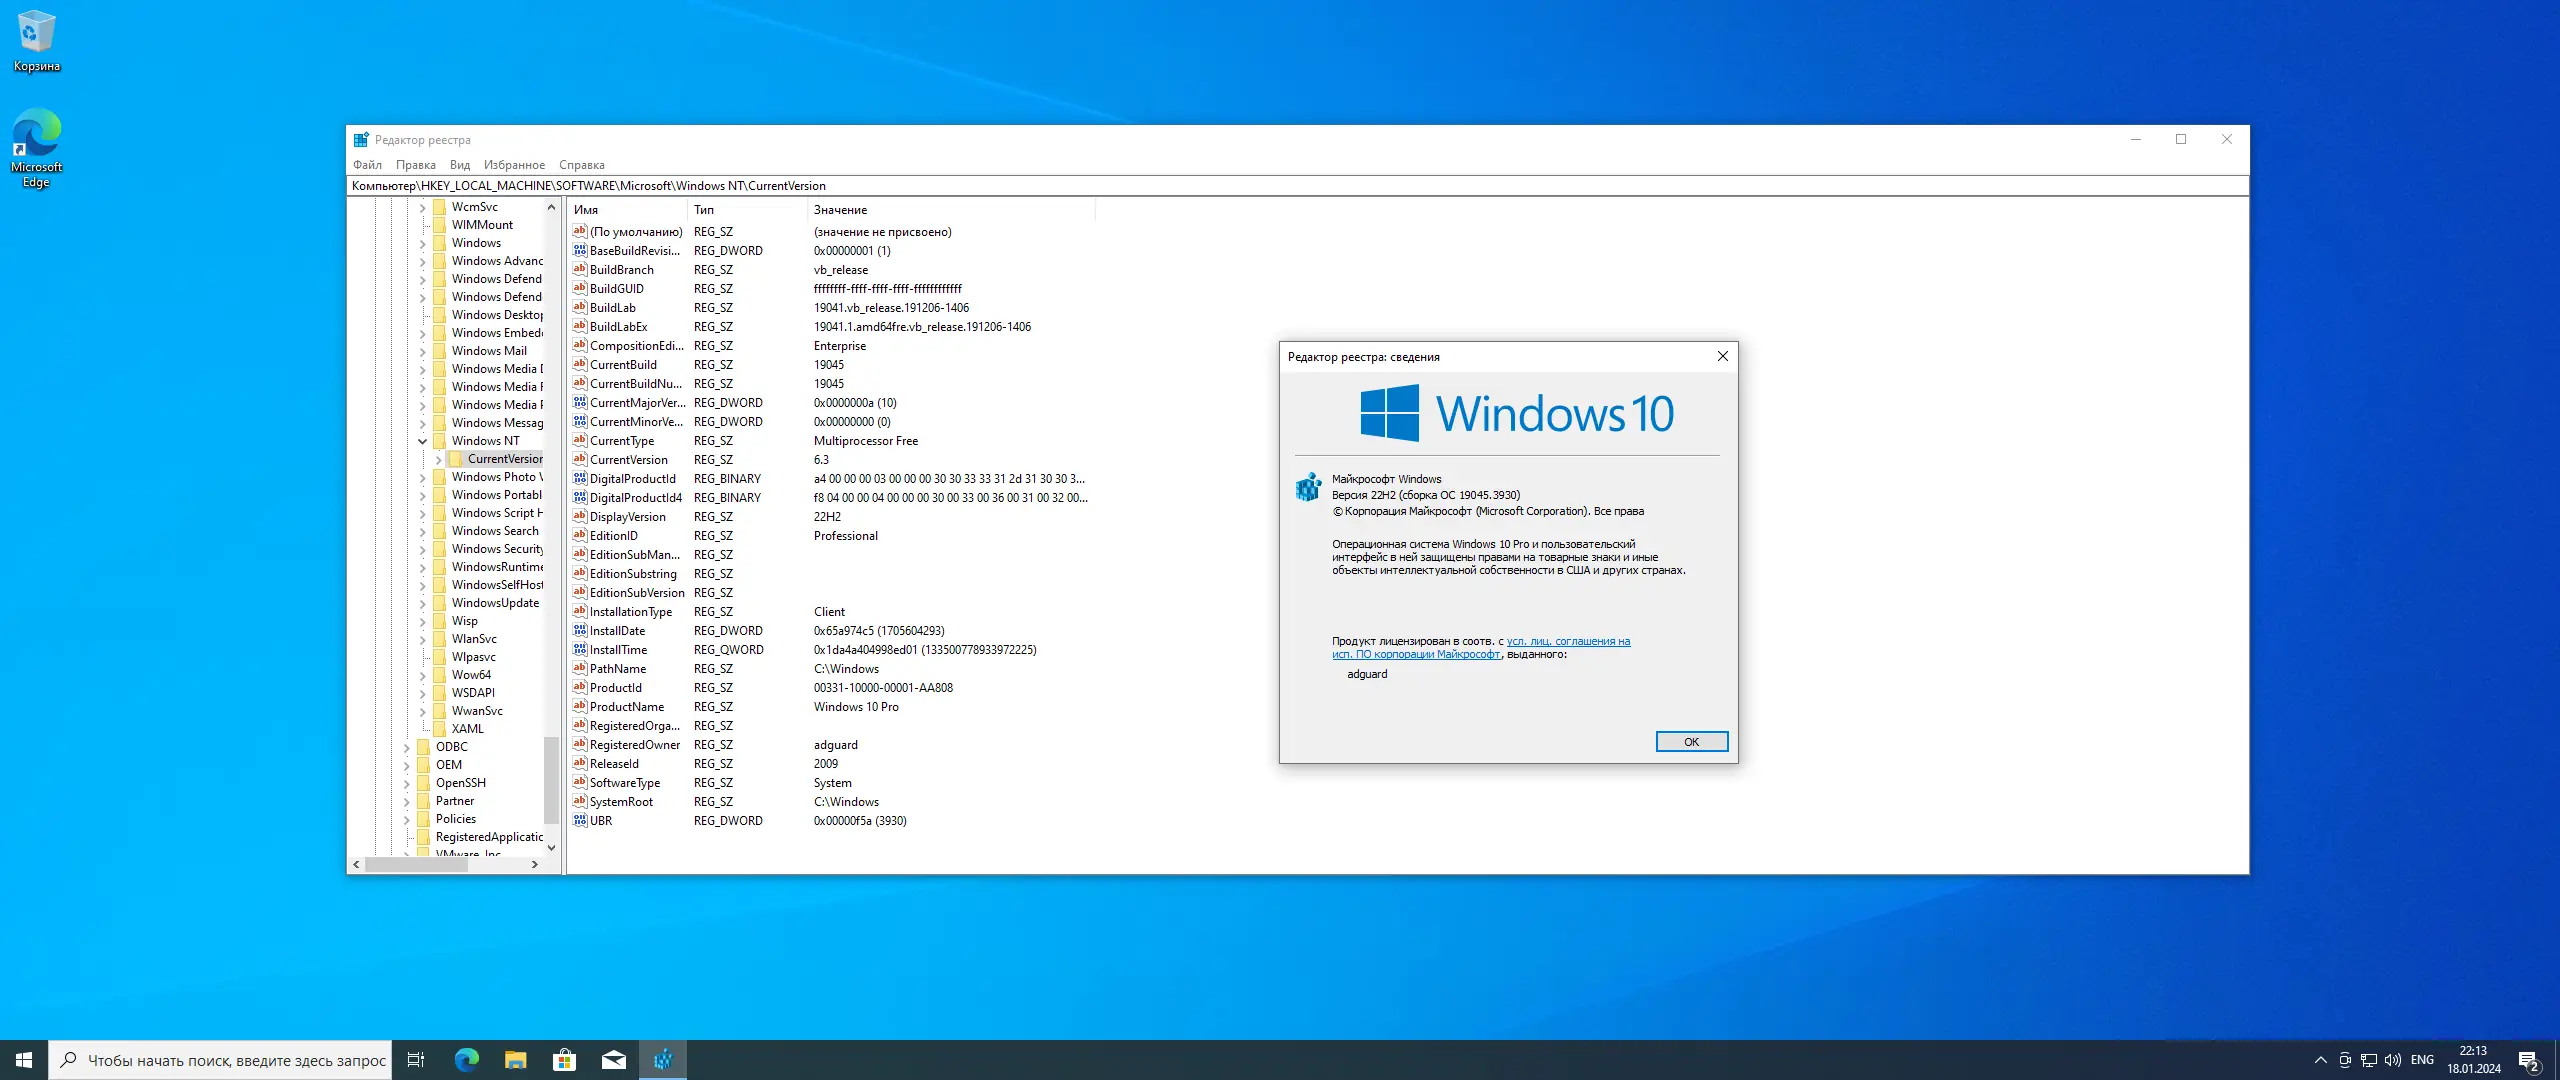Open File Explorer from the taskbar

[x=515, y=1060]
